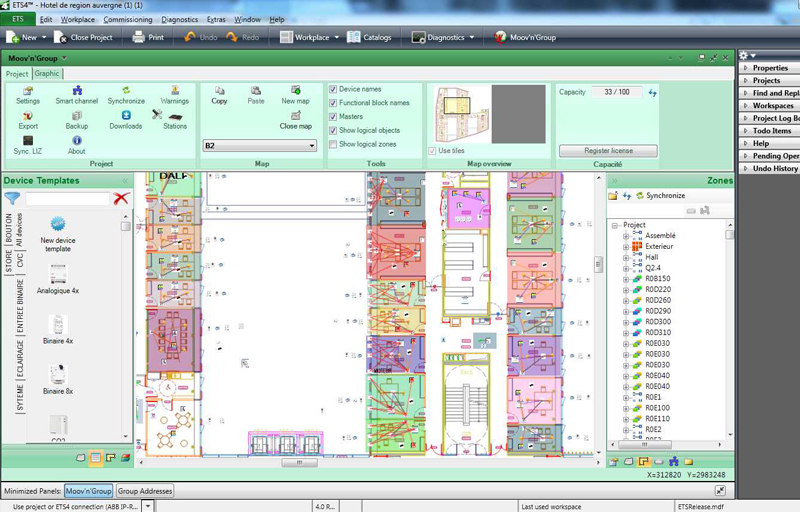This screenshot has width=800, height=512.
Task: Clear template filter with red X
Action: tap(121, 198)
